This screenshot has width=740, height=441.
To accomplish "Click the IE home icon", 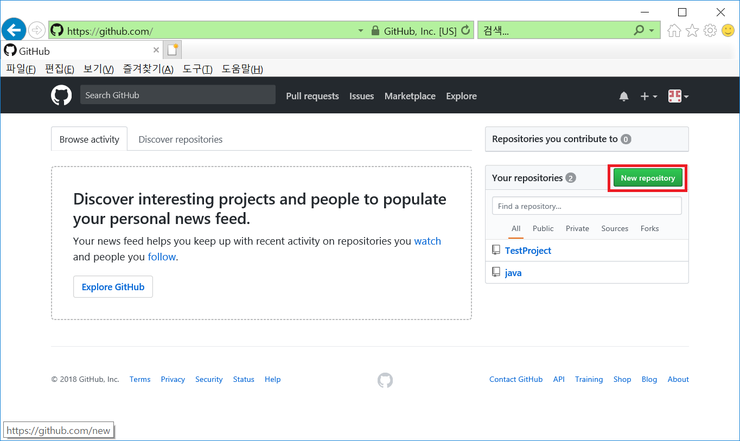I will 674,31.
